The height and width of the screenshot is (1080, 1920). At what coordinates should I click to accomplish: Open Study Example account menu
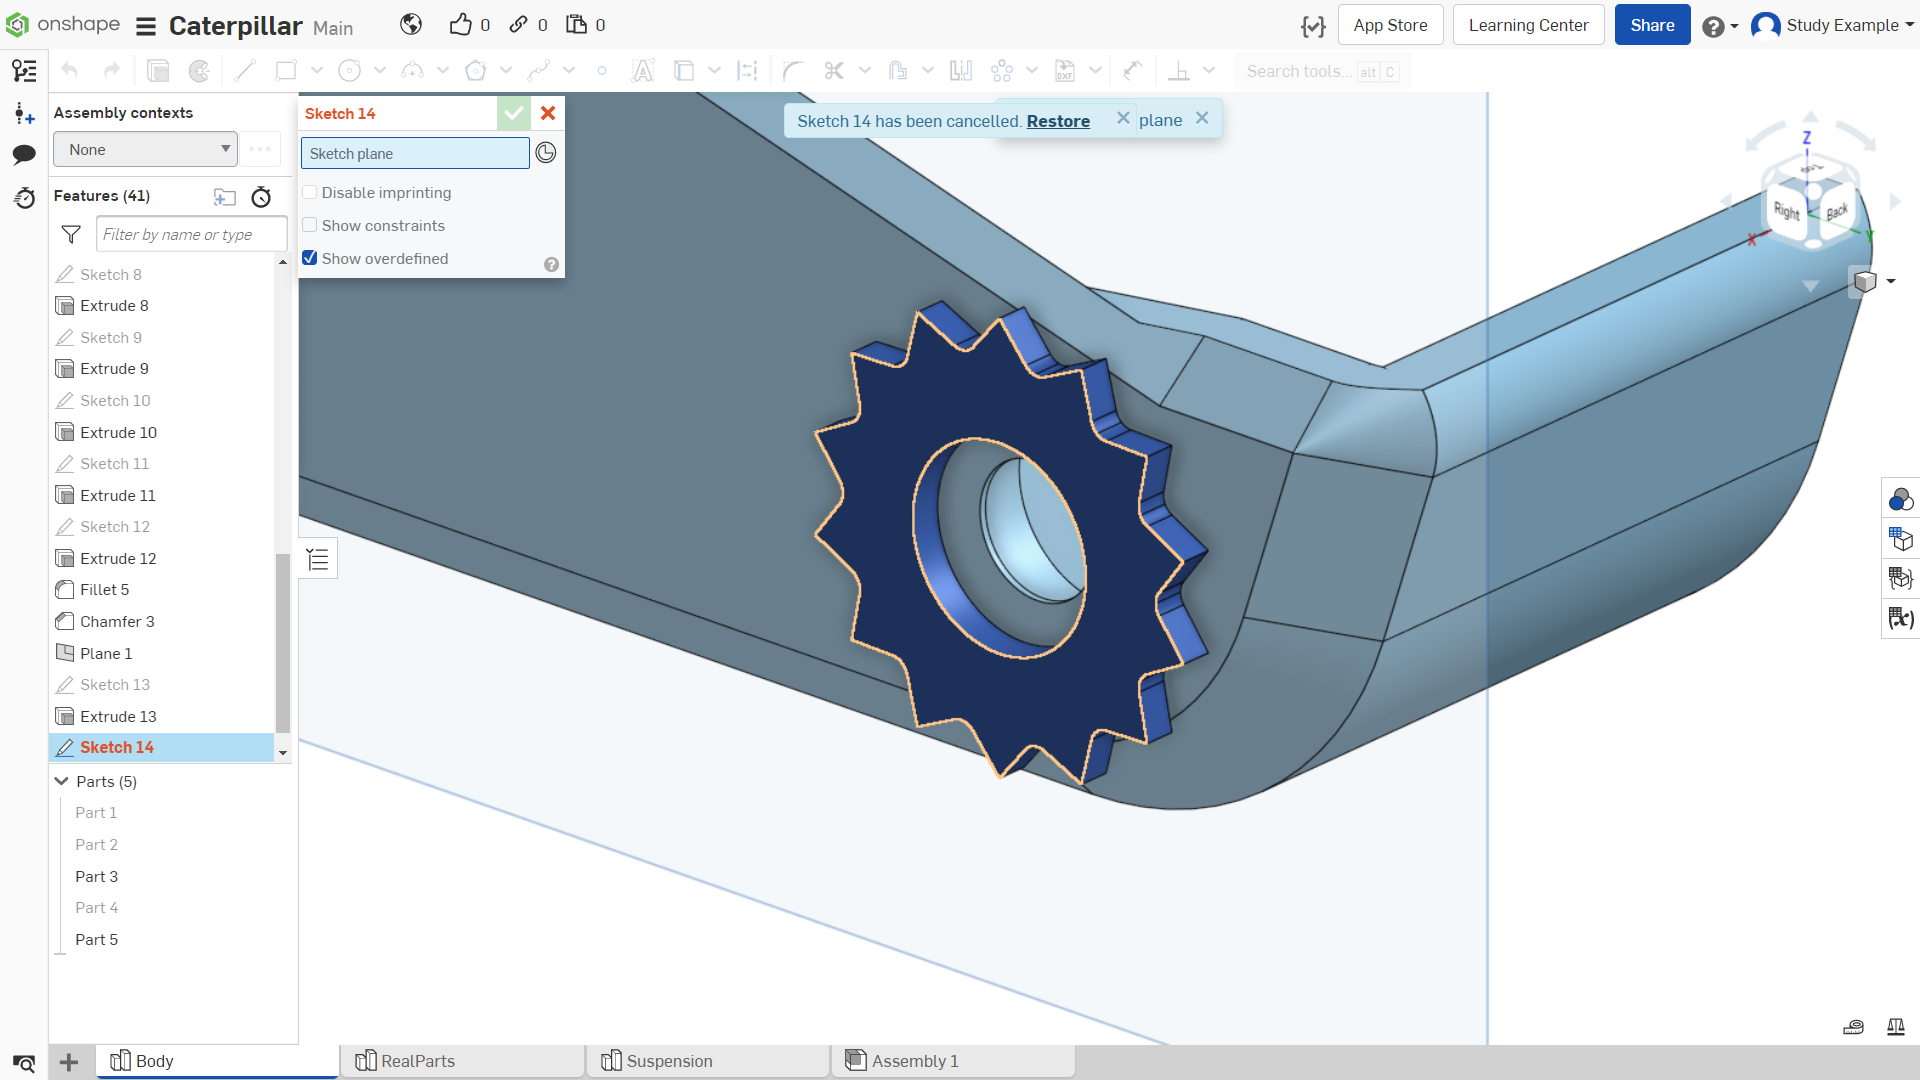[1832, 25]
